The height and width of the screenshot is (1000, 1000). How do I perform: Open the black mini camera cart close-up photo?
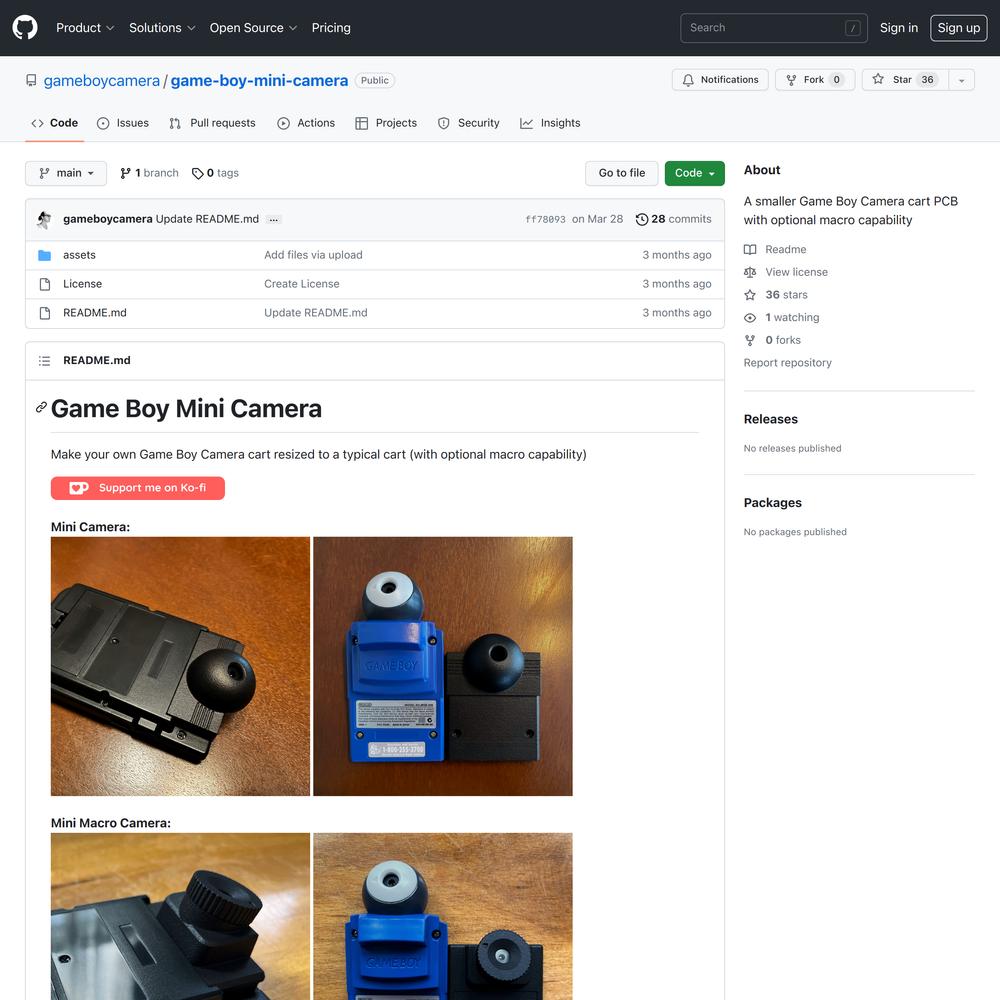click(180, 666)
